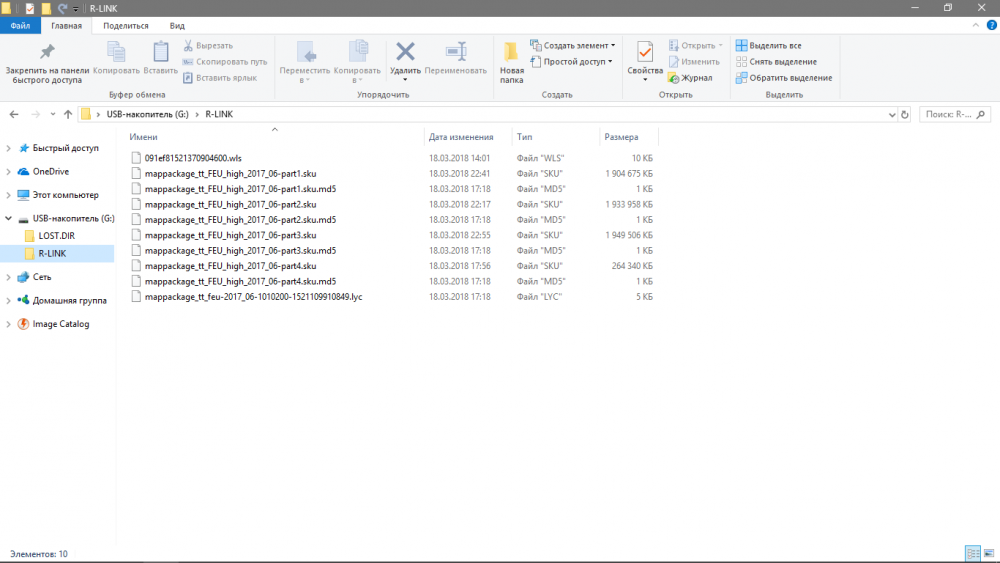Open address bar history dropdown
The width and height of the screenshot is (1000, 563).
pos(892,115)
